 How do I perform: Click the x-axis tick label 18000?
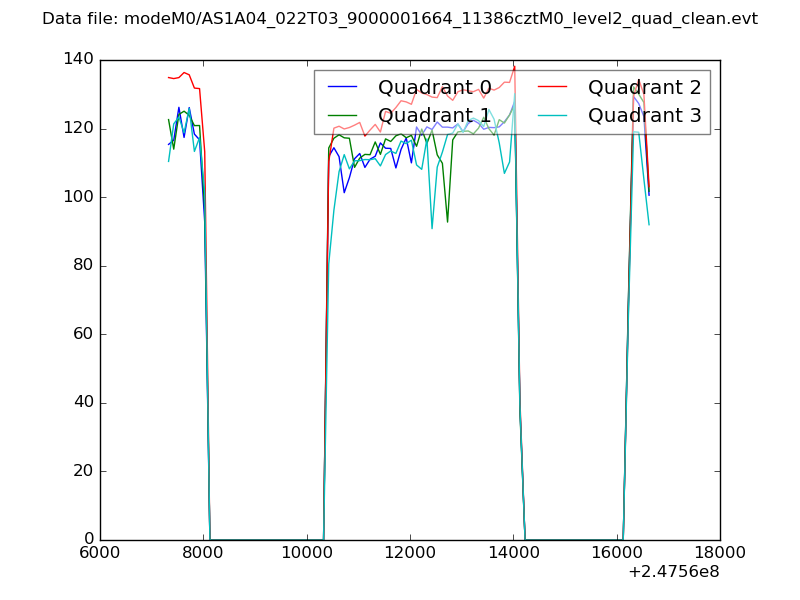point(719,553)
